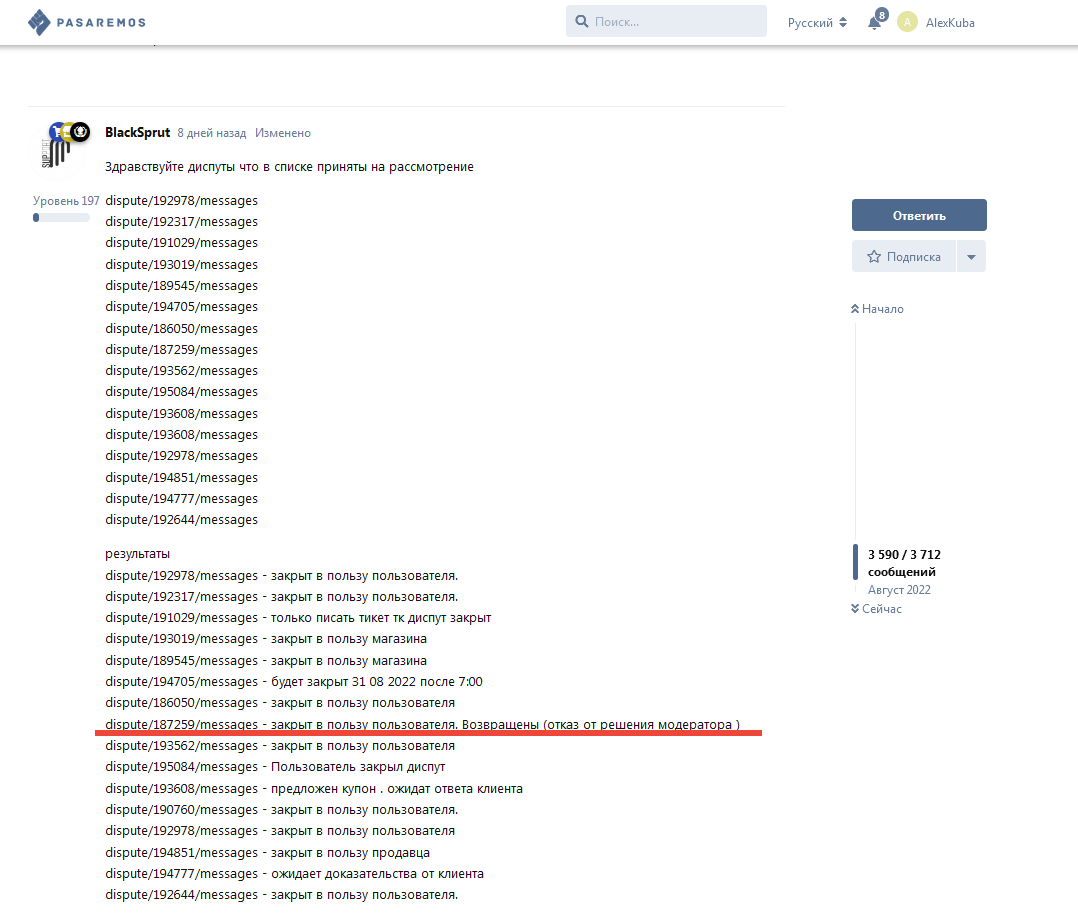Click result 'Пользователь закрыл диспут'
The width and height of the screenshot is (1078, 916).
[x=358, y=767]
